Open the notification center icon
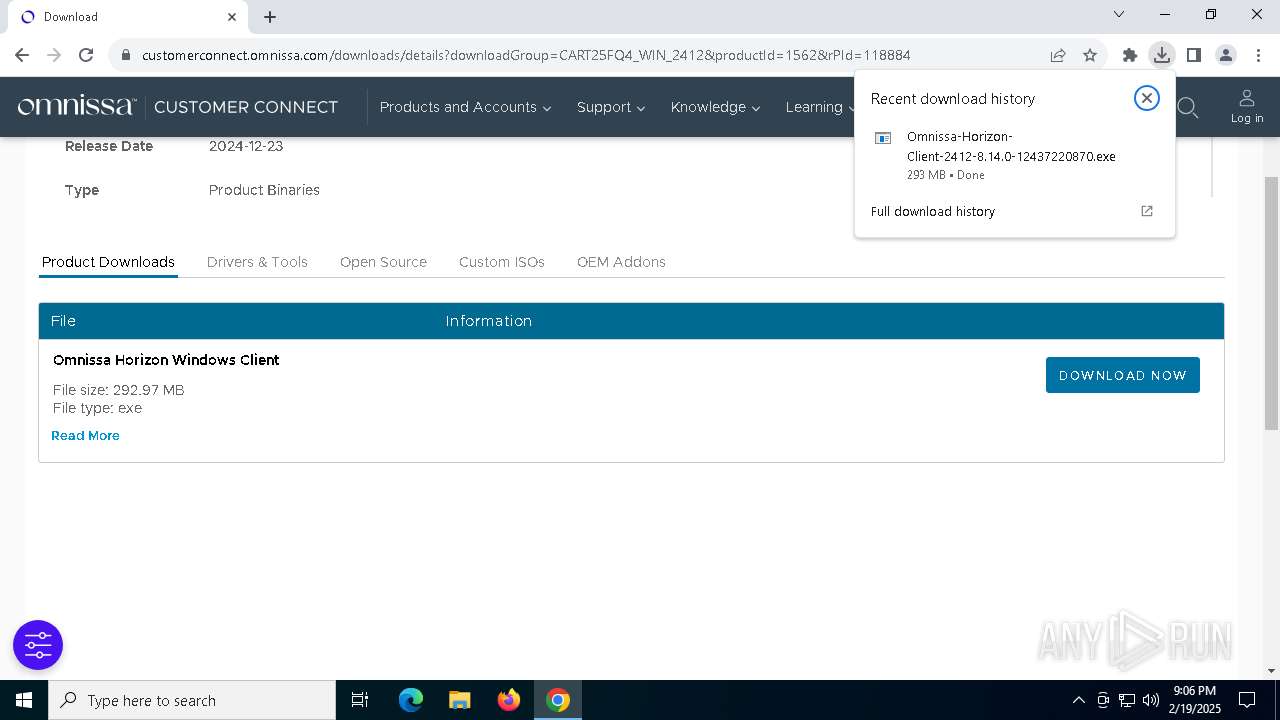 (x=1247, y=700)
